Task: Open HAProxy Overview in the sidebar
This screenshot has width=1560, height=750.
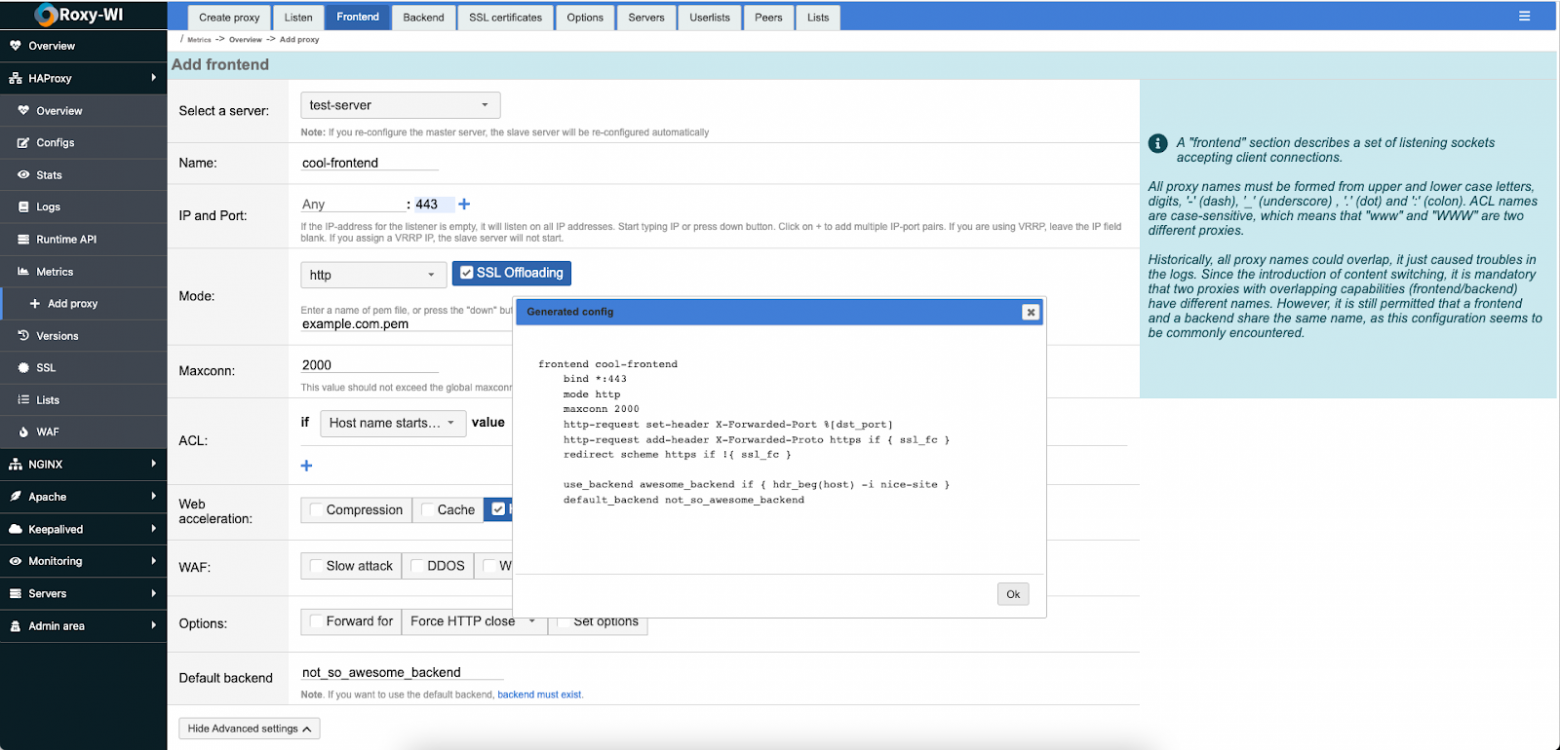Action: tap(59, 111)
